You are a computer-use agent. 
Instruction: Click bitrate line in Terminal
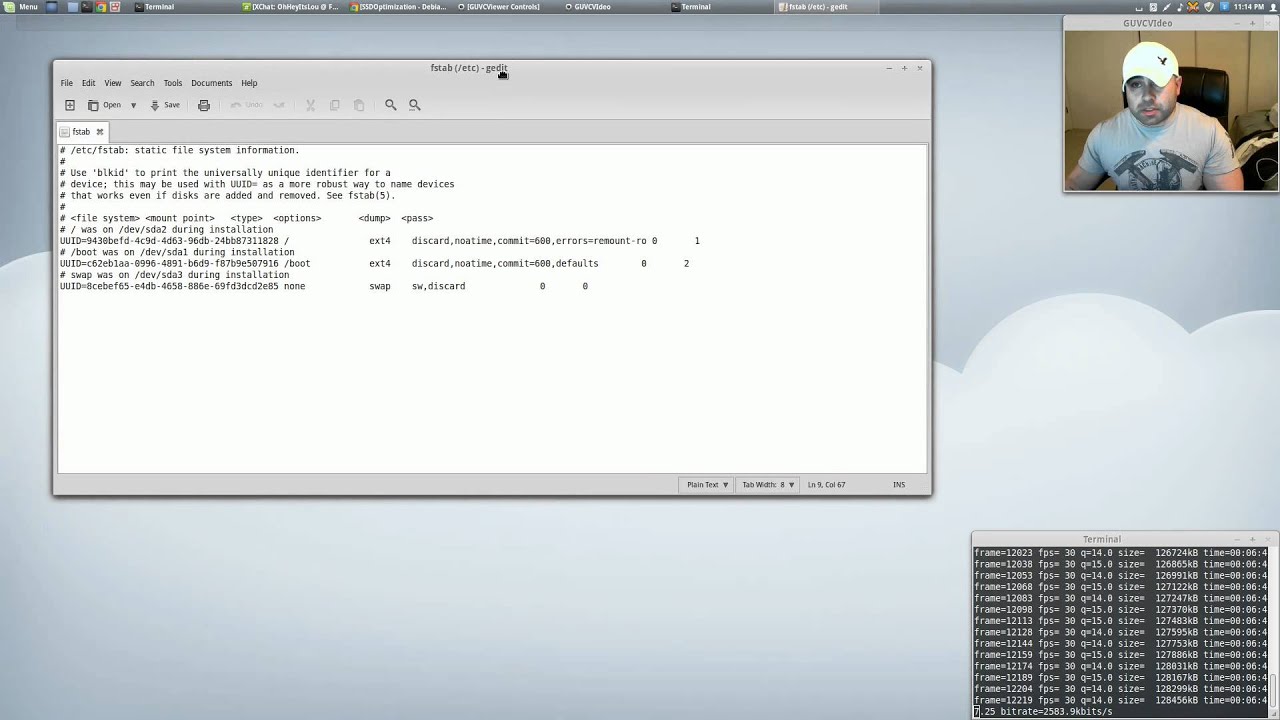1043,712
